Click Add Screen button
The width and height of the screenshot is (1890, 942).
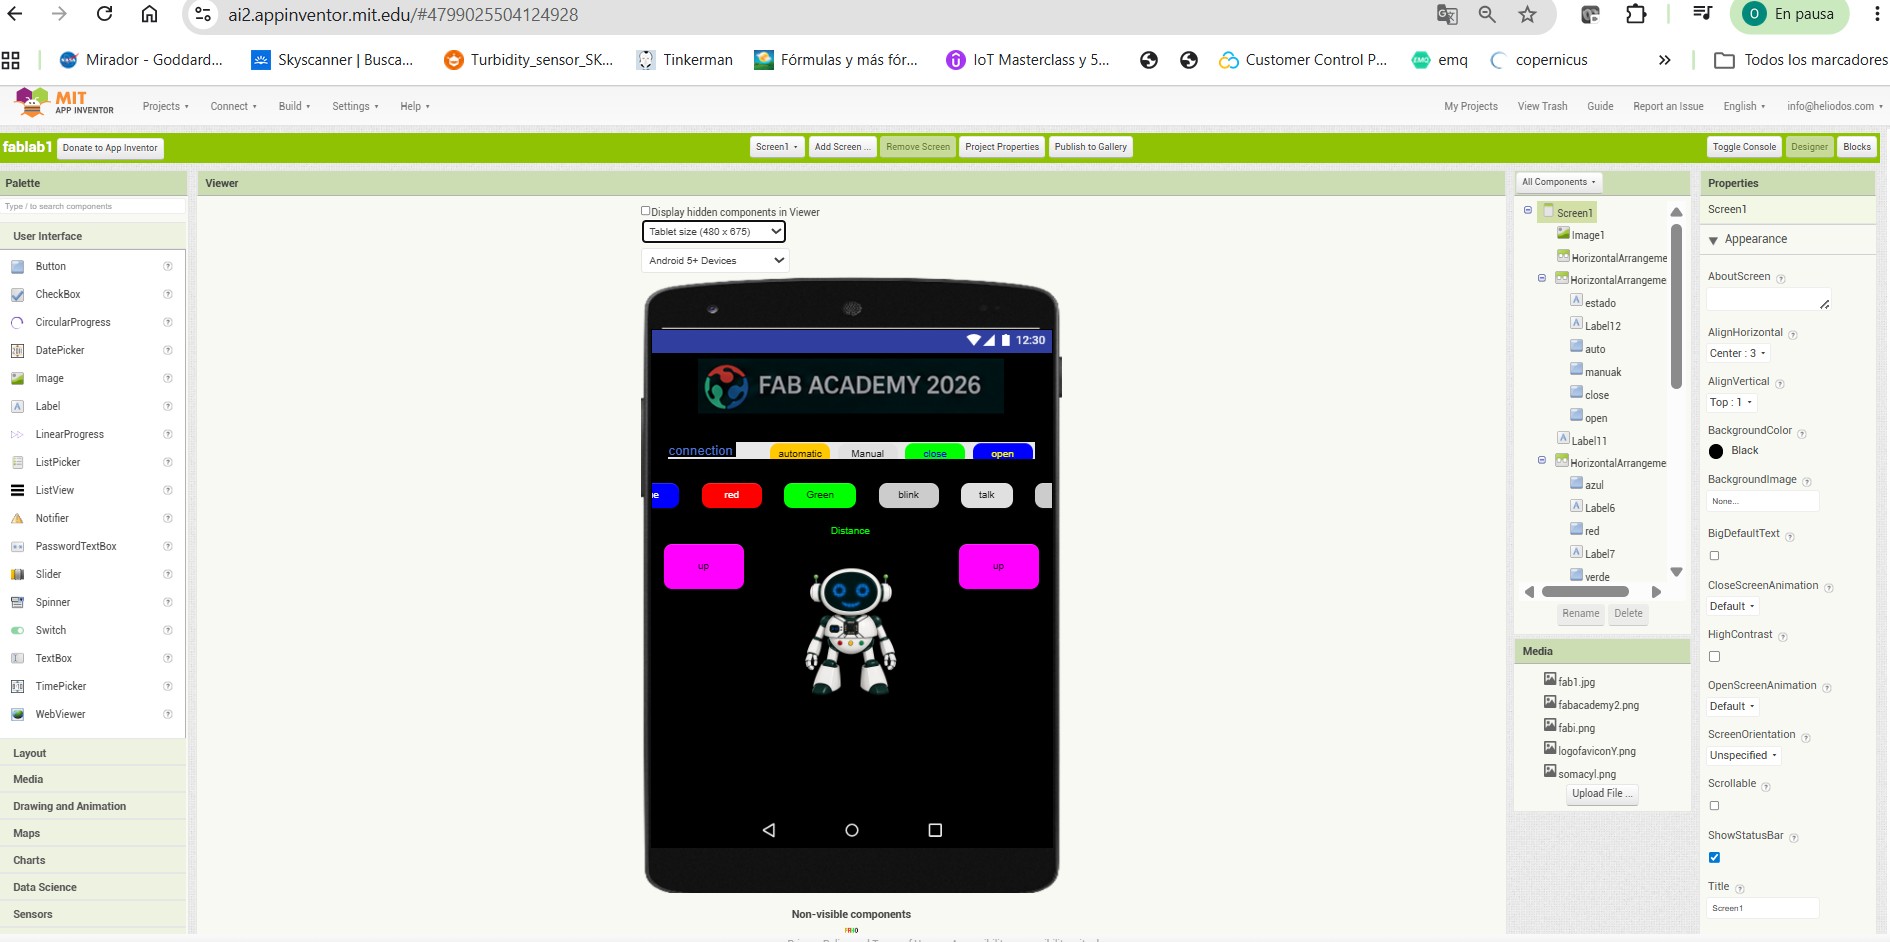pos(842,147)
